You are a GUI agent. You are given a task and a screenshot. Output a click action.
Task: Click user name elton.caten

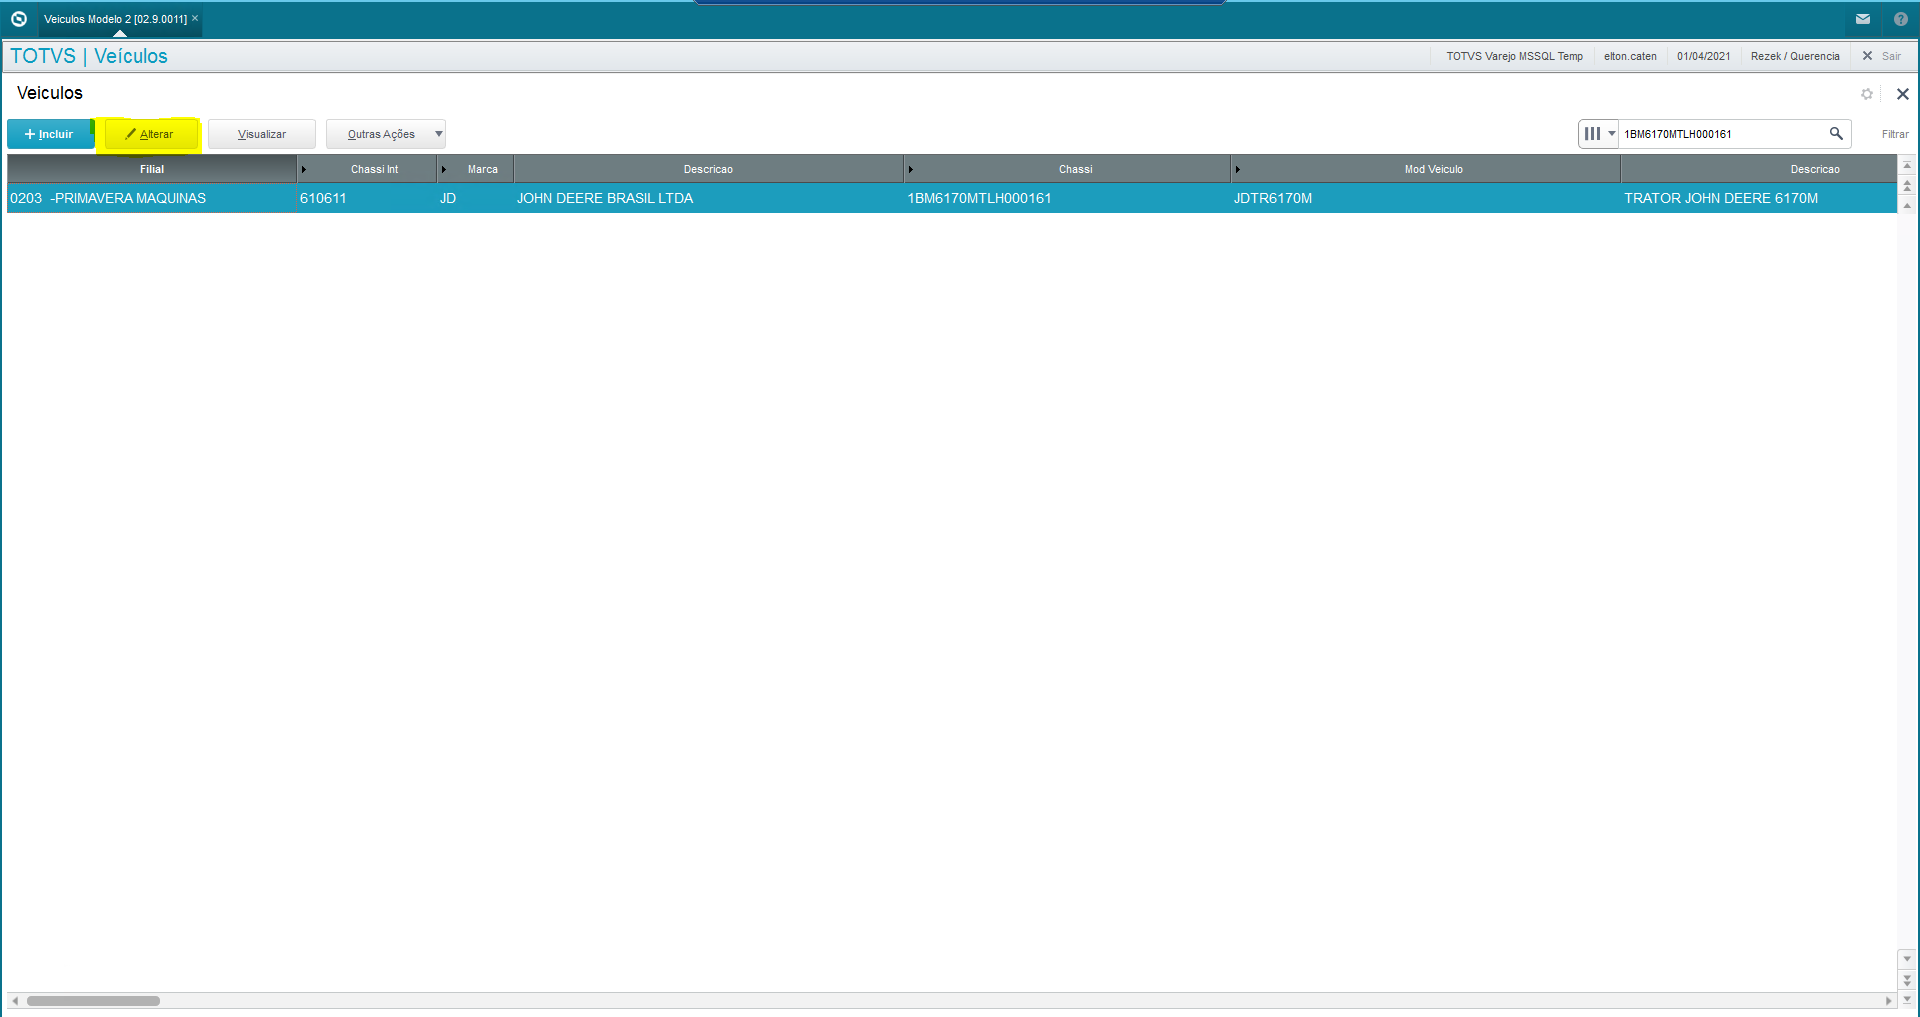1630,56
